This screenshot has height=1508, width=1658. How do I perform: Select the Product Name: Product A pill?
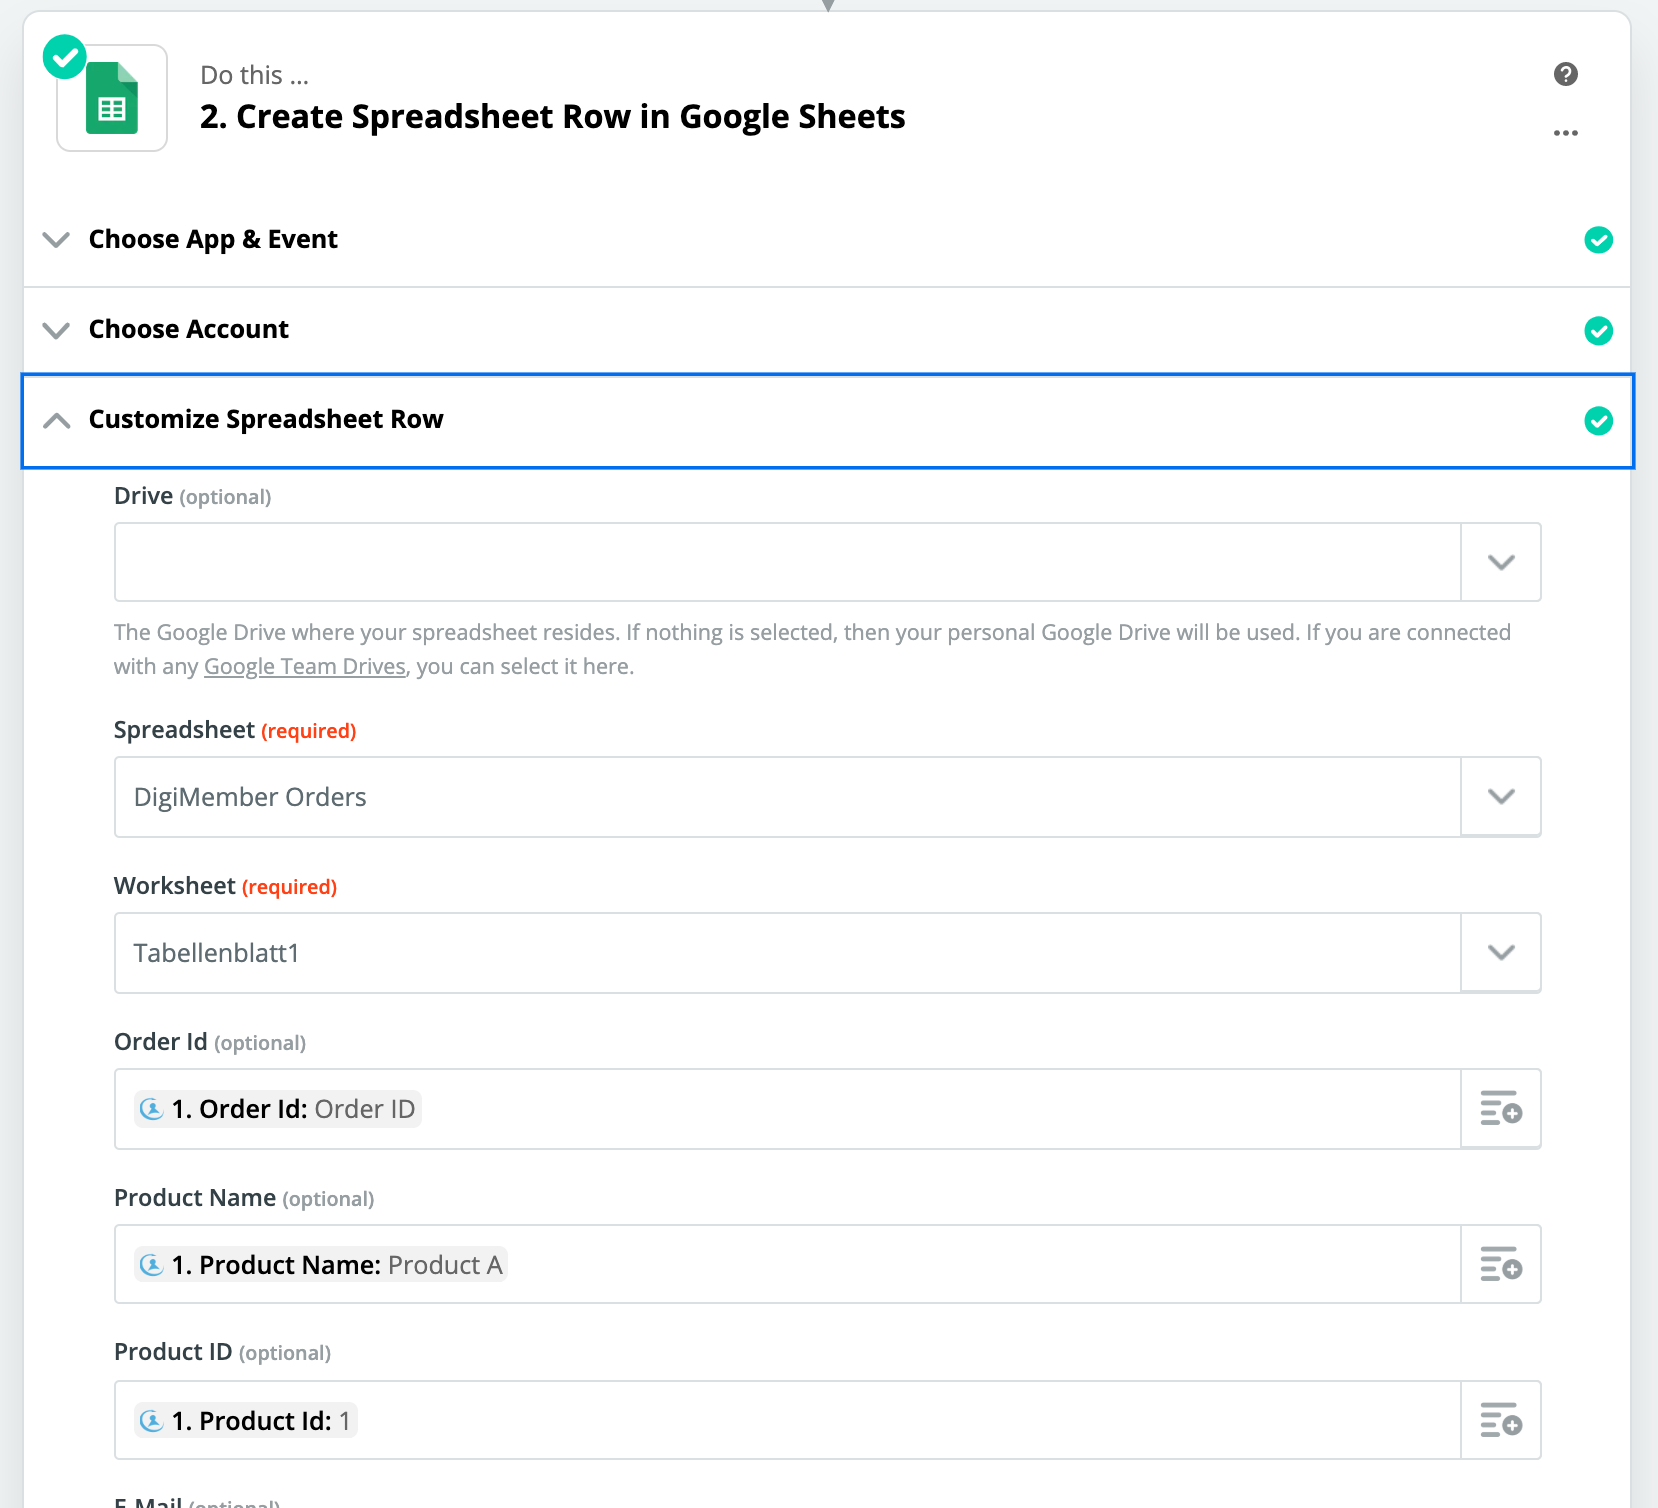[322, 1265]
